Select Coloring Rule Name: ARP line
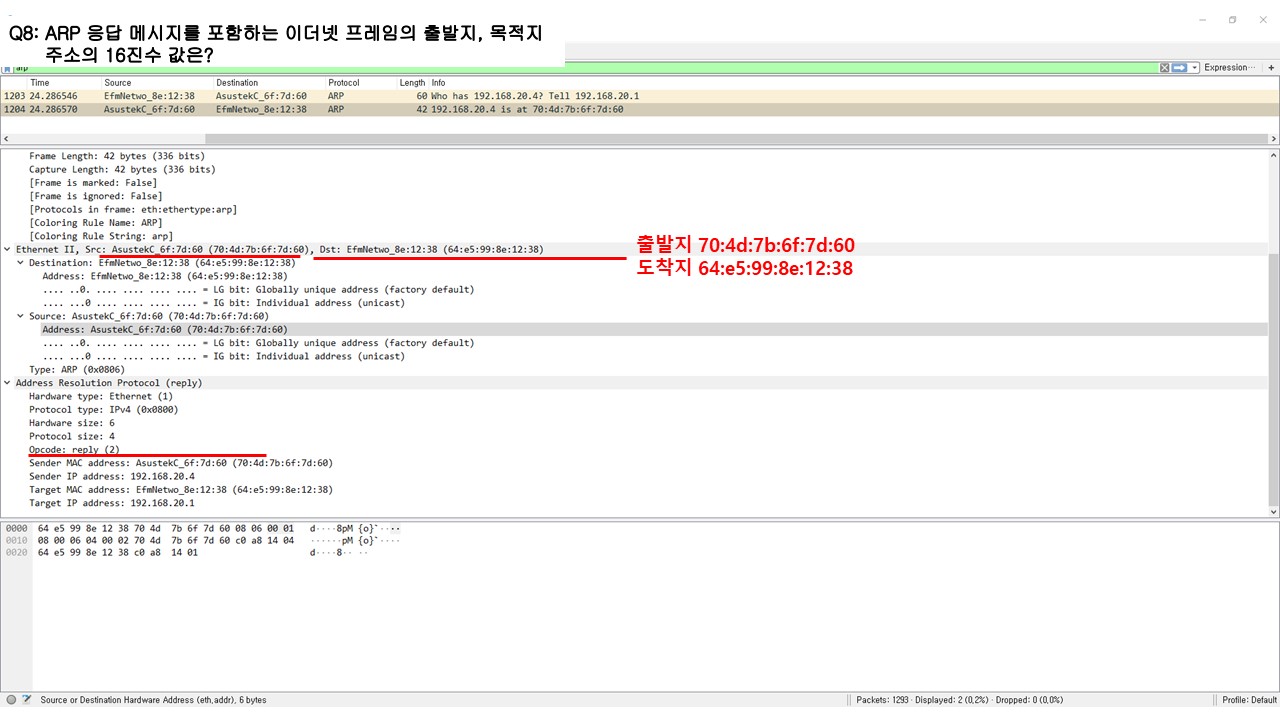Image resolution: width=1280 pixels, height=720 pixels. pyautogui.click(x=96, y=223)
